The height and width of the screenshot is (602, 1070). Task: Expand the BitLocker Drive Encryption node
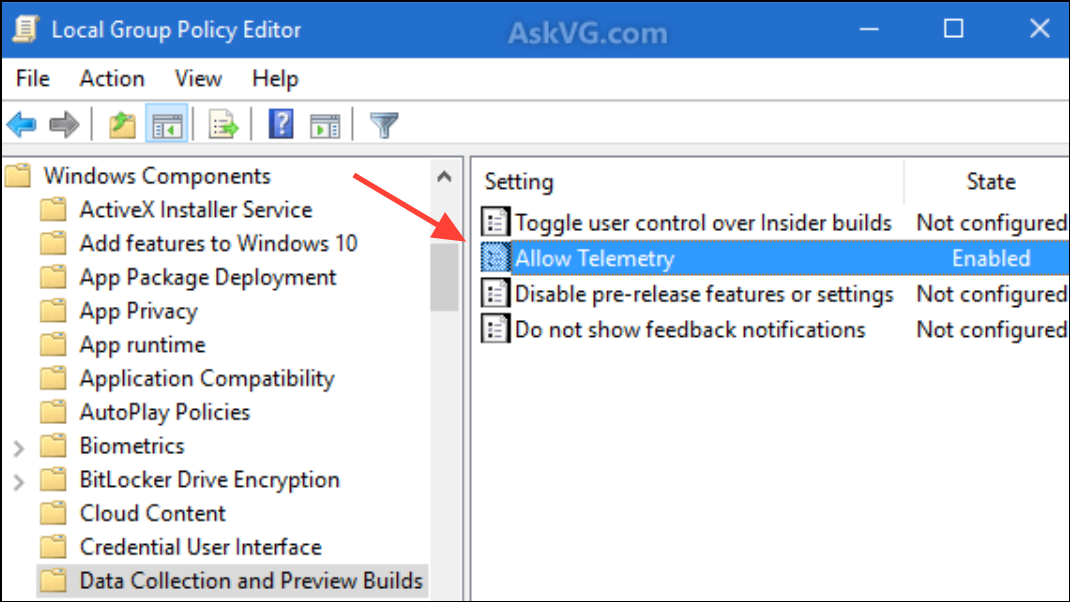(x=19, y=481)
